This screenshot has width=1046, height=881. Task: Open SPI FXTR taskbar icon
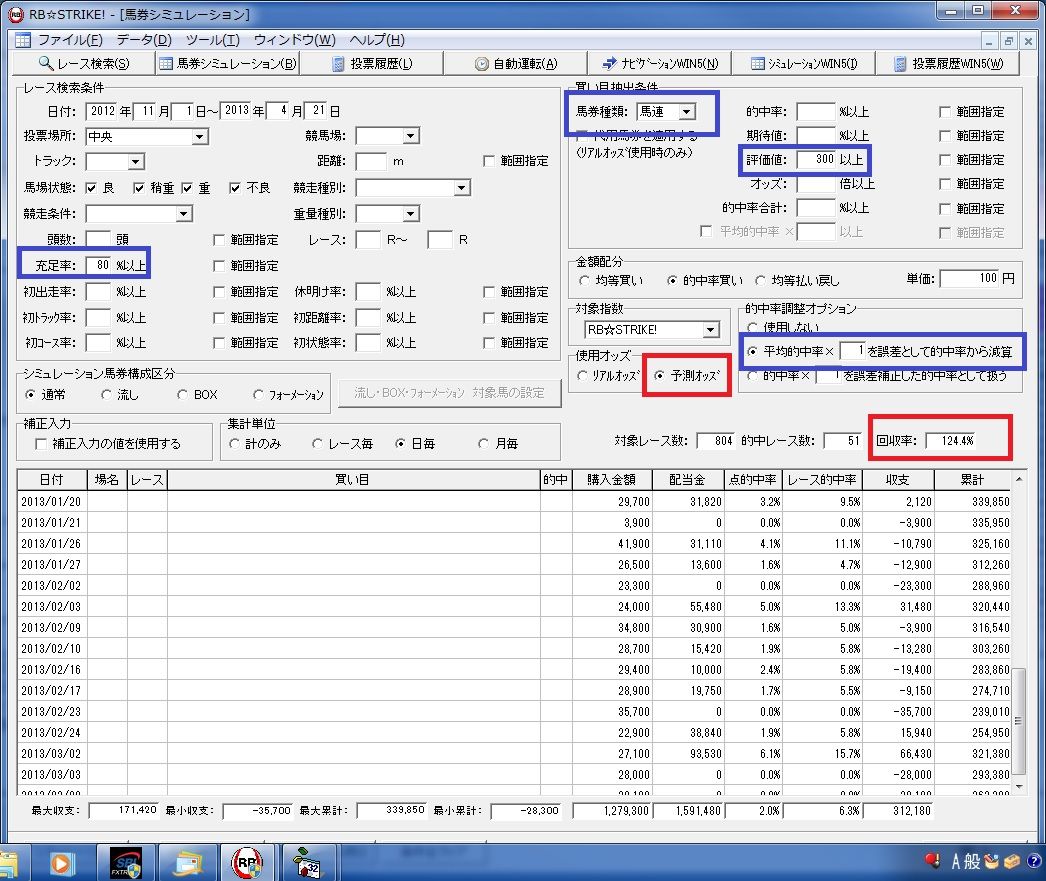tap(125, 864)
